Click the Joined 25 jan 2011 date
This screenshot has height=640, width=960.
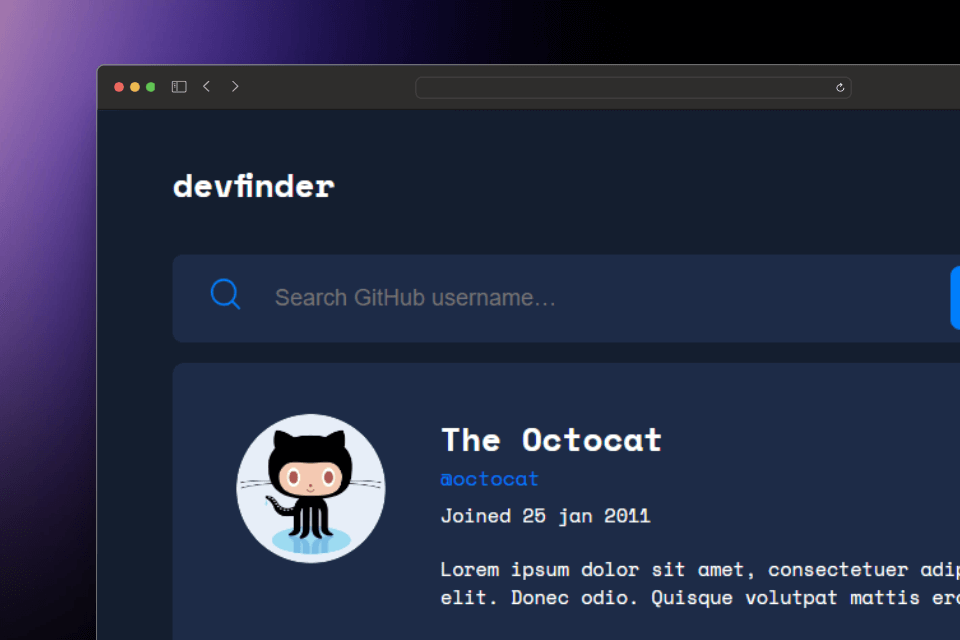point(545,516)
